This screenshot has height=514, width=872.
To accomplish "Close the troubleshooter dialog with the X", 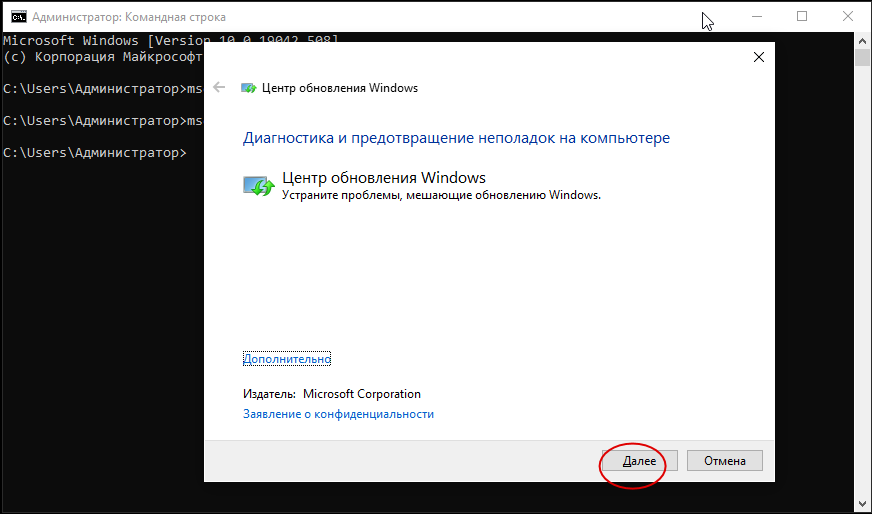I will click(x=758, y=58).
